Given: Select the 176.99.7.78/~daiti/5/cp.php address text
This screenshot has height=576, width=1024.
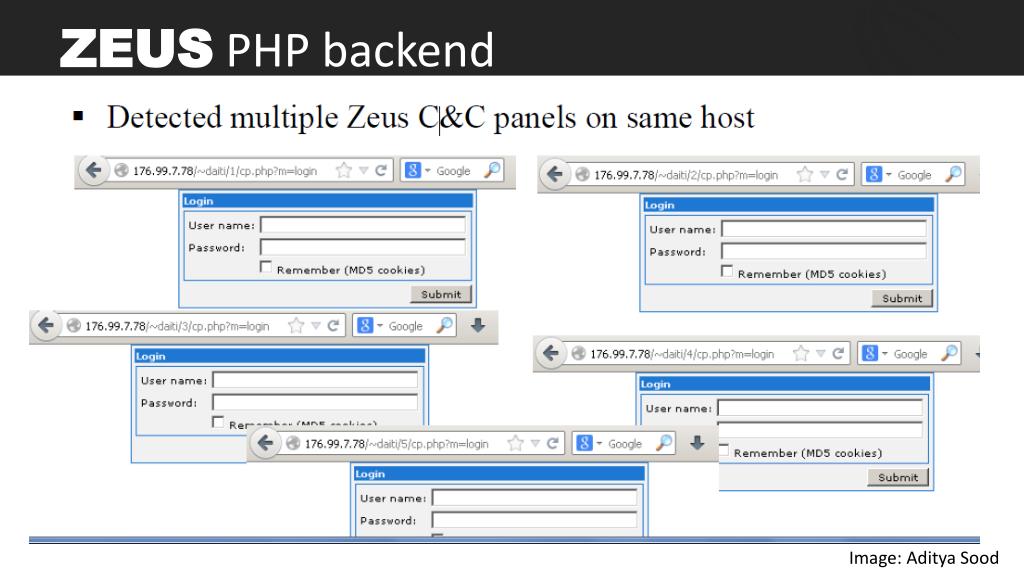Looking at the screenshot, I should [397, 444].
